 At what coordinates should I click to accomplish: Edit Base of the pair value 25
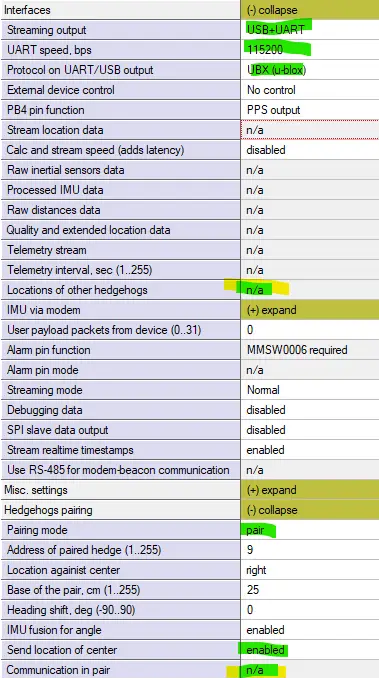310,590
